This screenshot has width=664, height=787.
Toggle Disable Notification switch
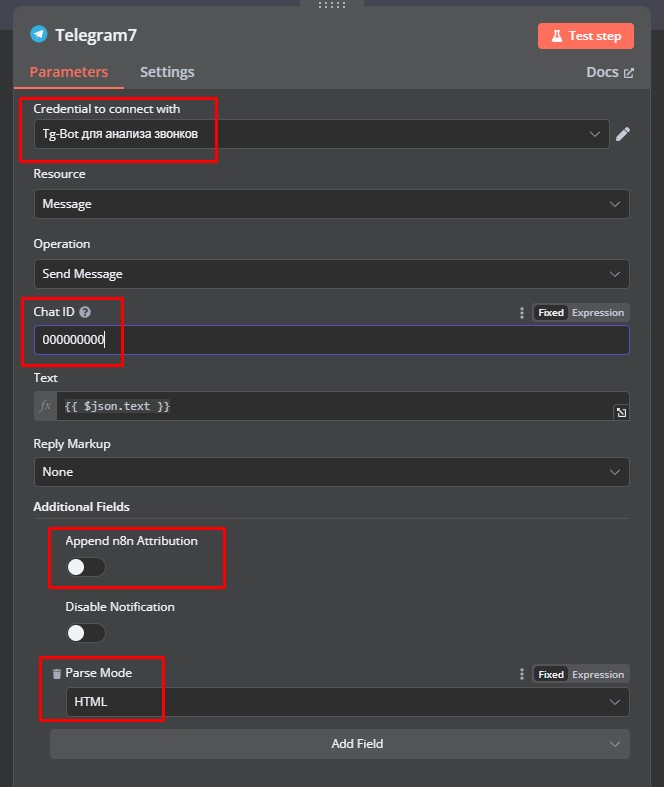[x=86, y=633]
